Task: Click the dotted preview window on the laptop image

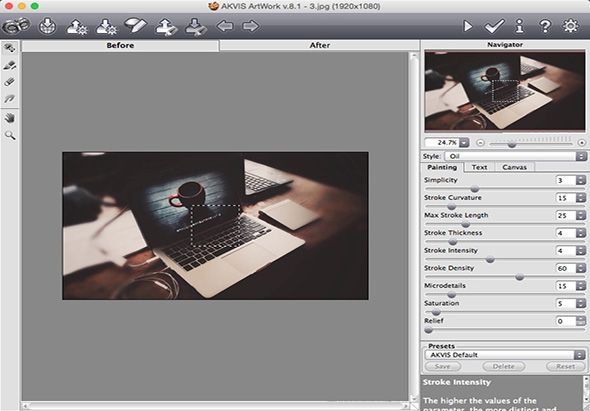Action: point(216,226)
